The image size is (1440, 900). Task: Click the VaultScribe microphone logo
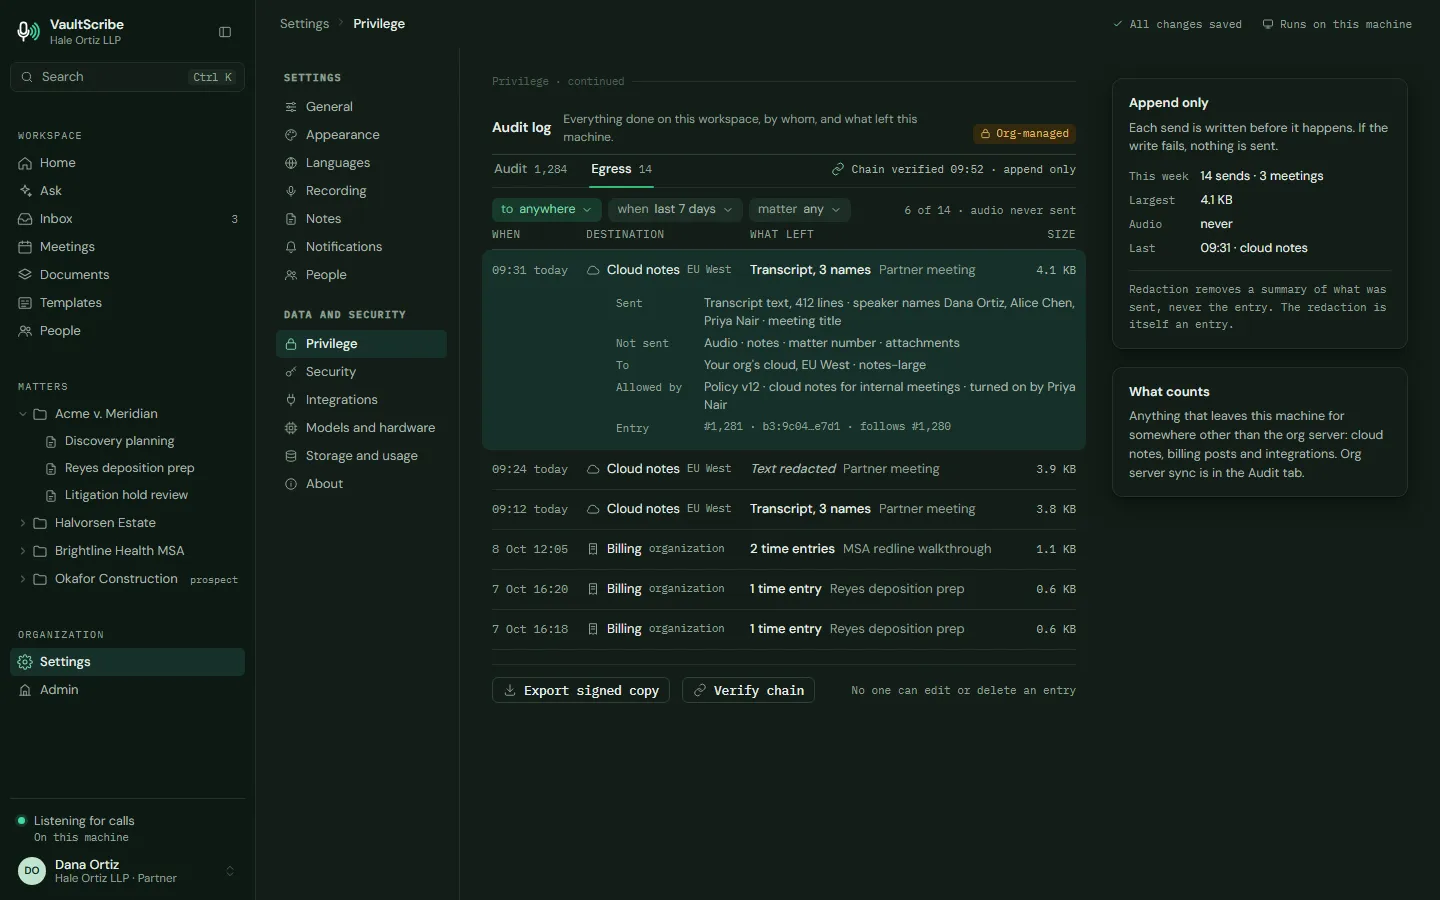point(29,32)
